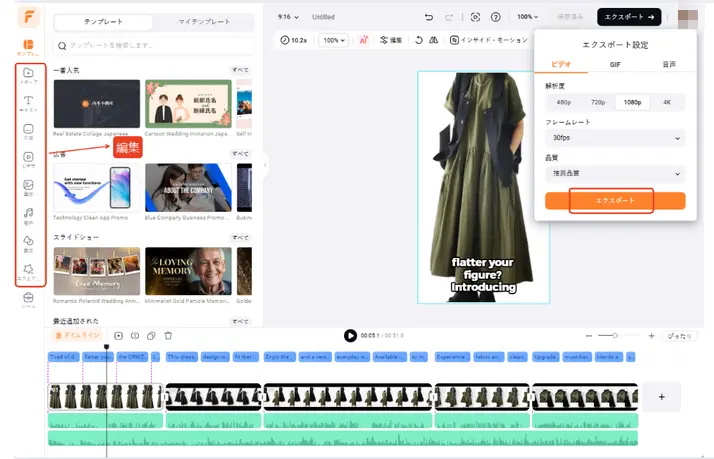Click the 編集 edit sliders button
714x459 pixels.
pyautogui.click(x=391, y=40)
